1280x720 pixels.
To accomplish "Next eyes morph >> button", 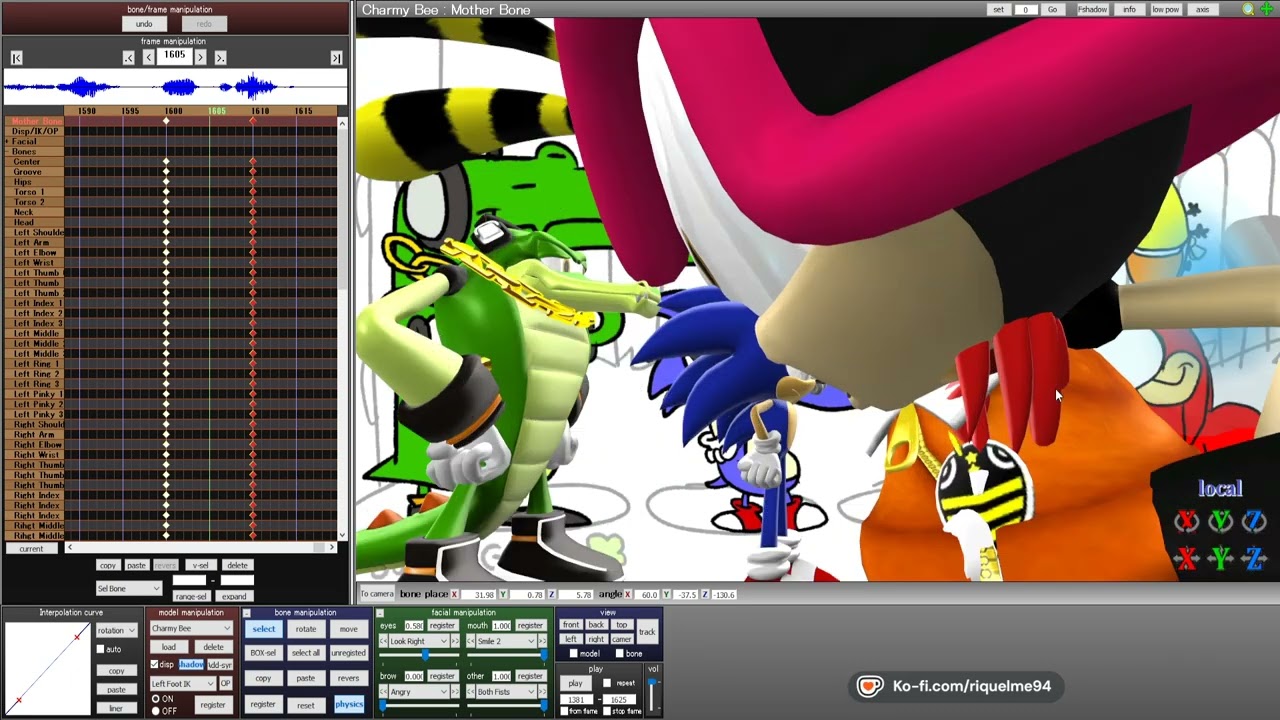I will coord(457,641).
